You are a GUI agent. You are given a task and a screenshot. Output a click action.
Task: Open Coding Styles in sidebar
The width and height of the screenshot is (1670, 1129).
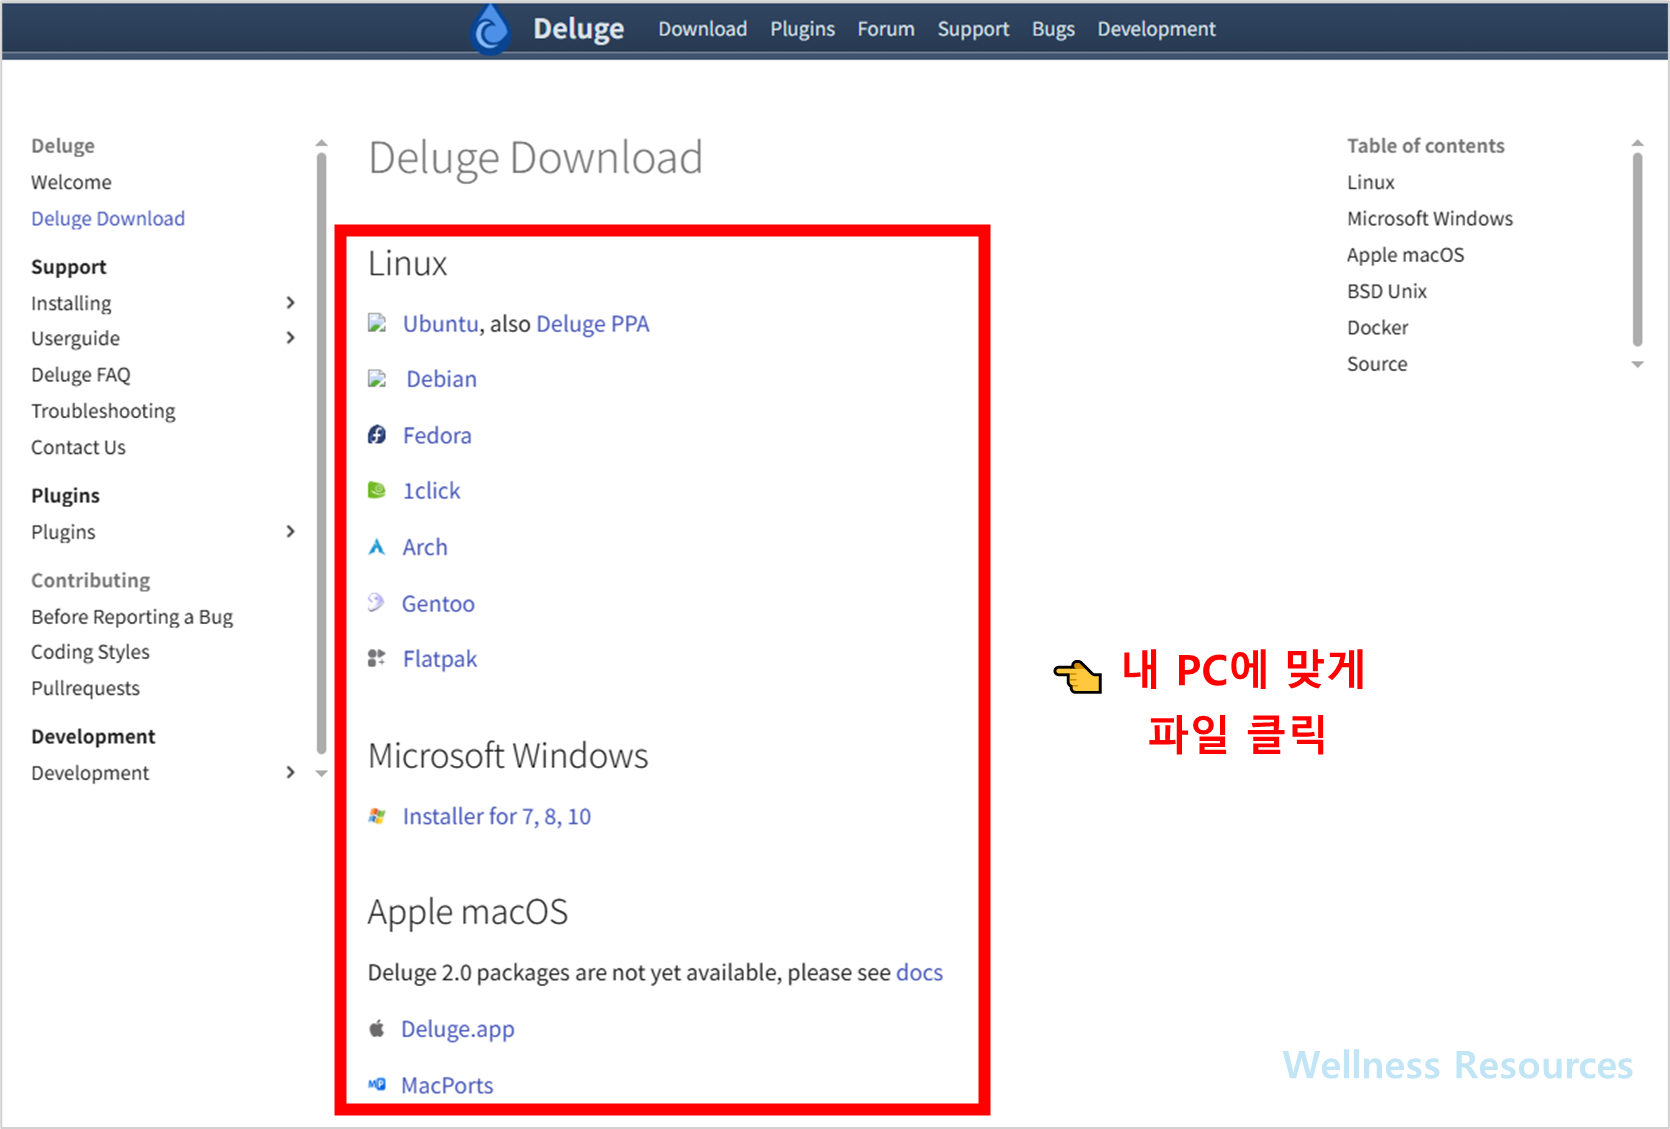[x=90, y=651]
